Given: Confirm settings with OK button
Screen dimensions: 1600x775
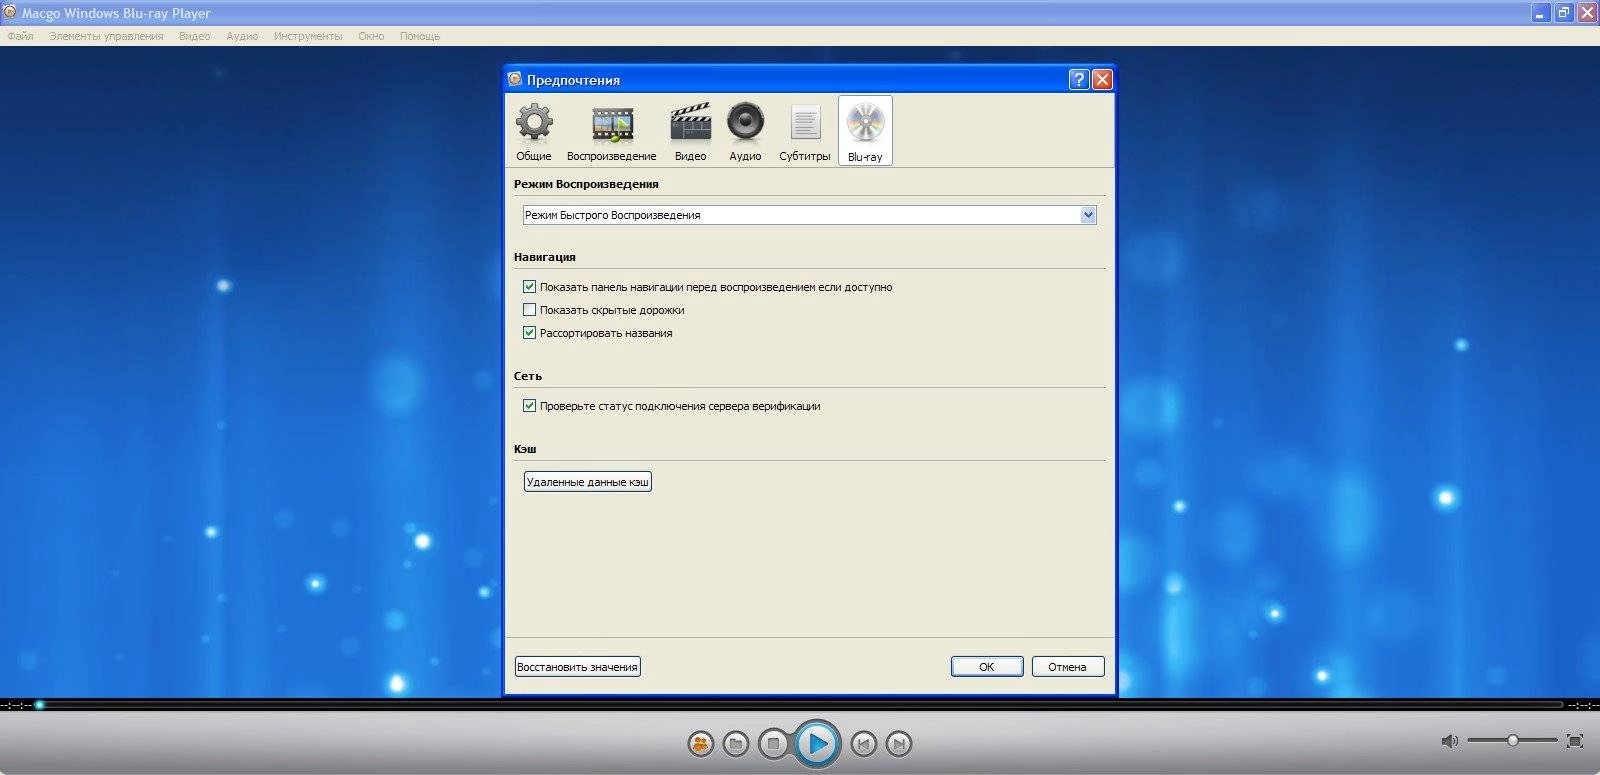Looking at the screenshot, I should point(987,667).
